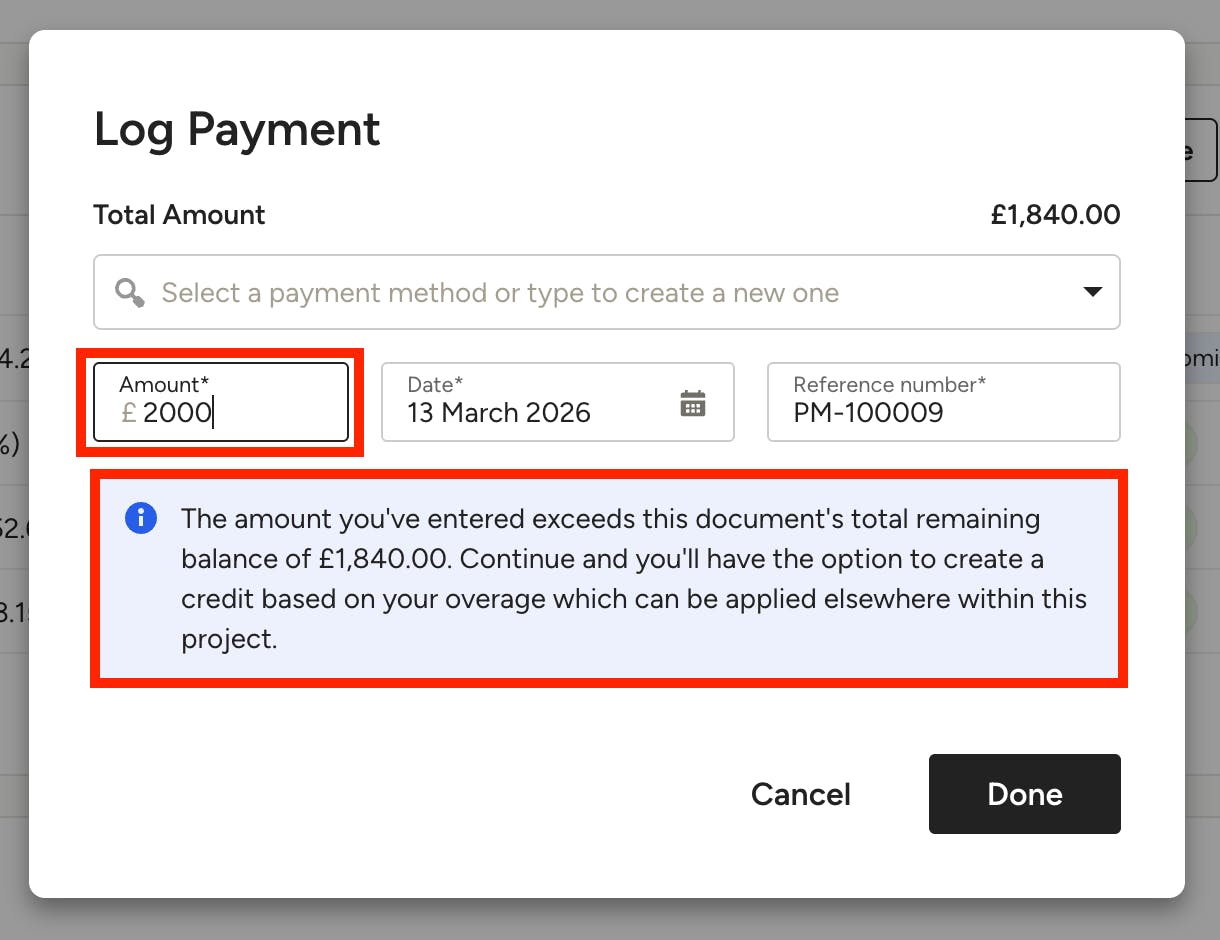Click the Date* field label
The width and height of the screenshot is (1220, 940).
click(435, 384)
